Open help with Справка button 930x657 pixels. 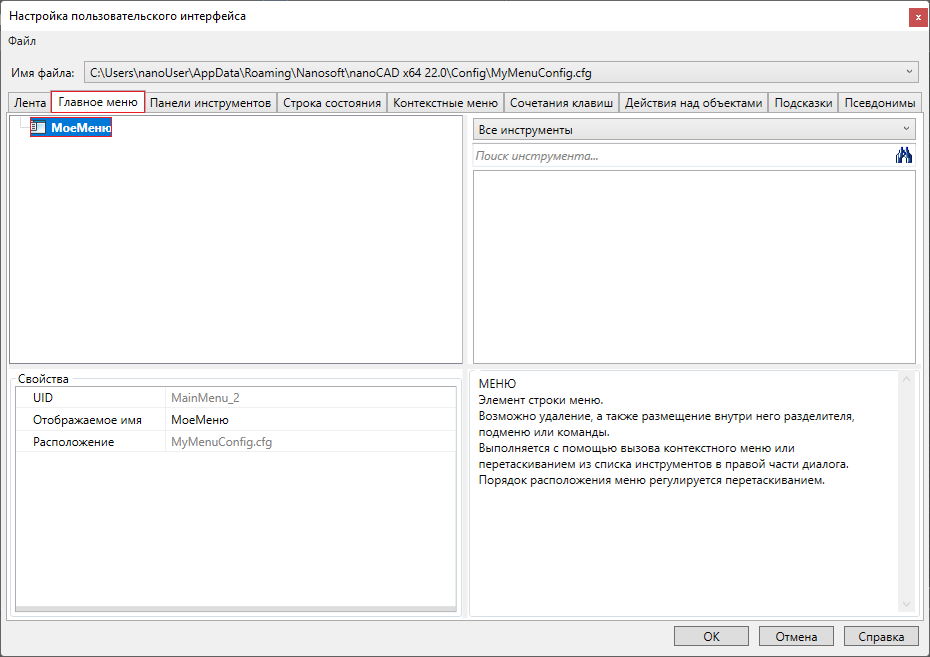click(x=881, y=636)
